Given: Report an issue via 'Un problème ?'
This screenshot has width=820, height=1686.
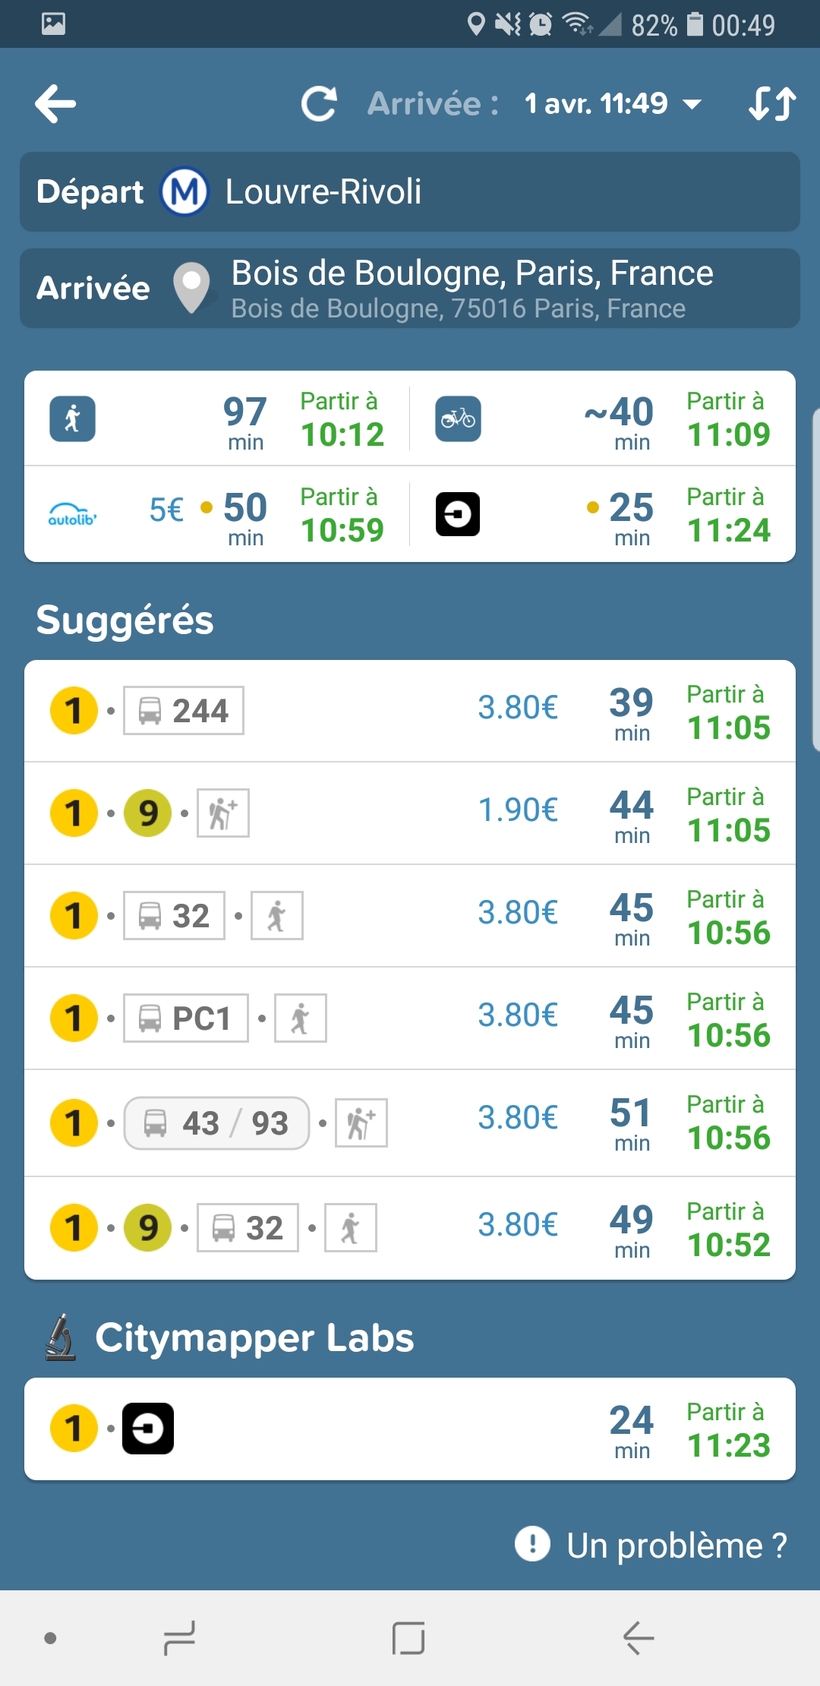Looking at the screenshot, I should [x=652, y=1545].
